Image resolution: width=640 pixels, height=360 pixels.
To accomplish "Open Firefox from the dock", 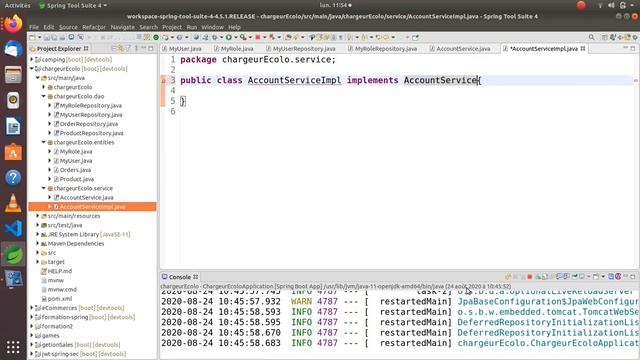I will [x=13, y=24].
